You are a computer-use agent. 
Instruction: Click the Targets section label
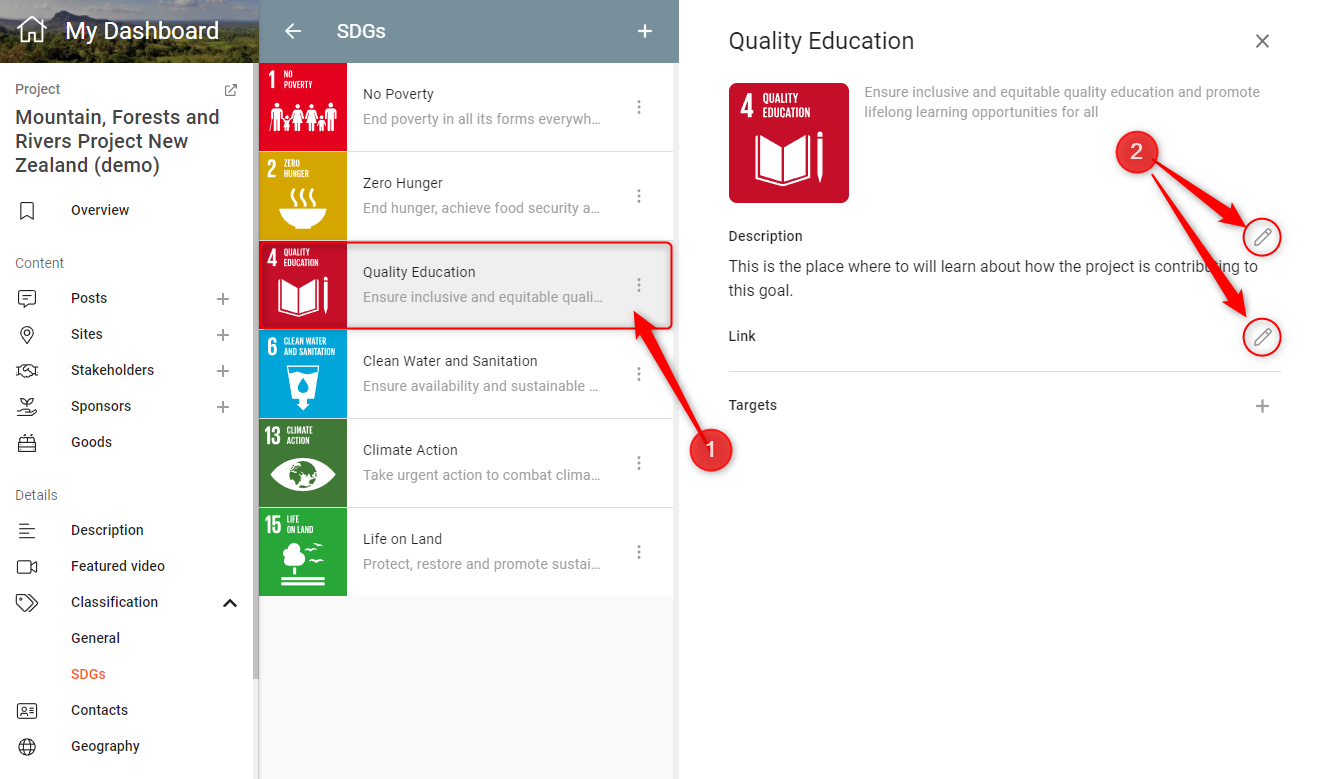[x=753, y=405]
